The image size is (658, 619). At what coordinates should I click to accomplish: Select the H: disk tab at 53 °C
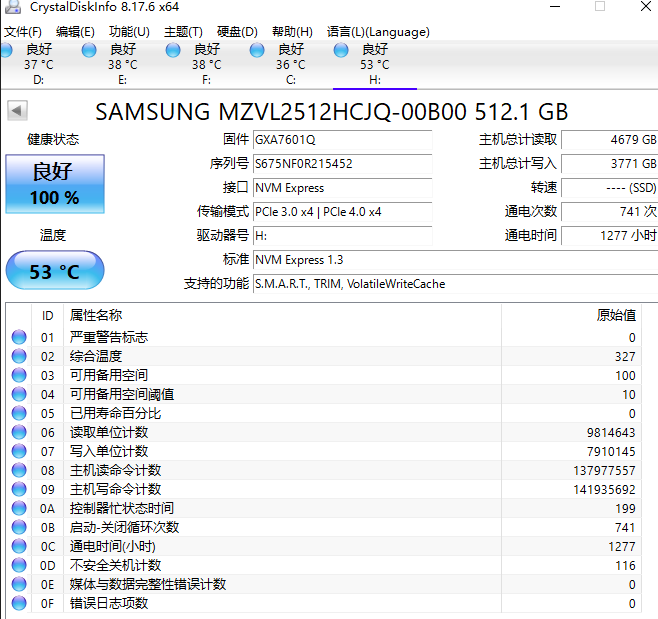coord(375,64)
